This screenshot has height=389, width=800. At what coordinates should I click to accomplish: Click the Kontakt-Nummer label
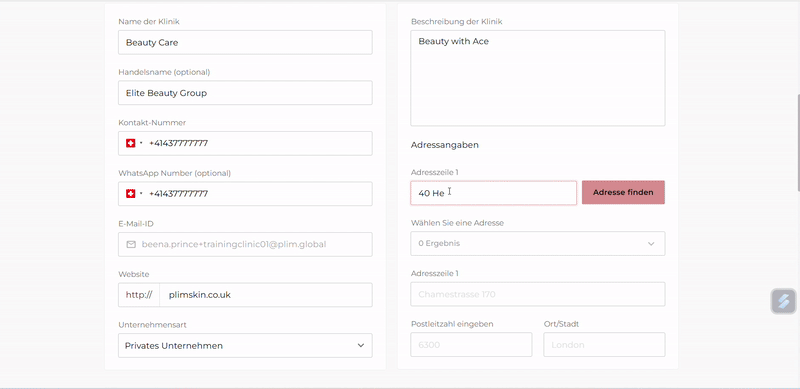click(152, 123)
